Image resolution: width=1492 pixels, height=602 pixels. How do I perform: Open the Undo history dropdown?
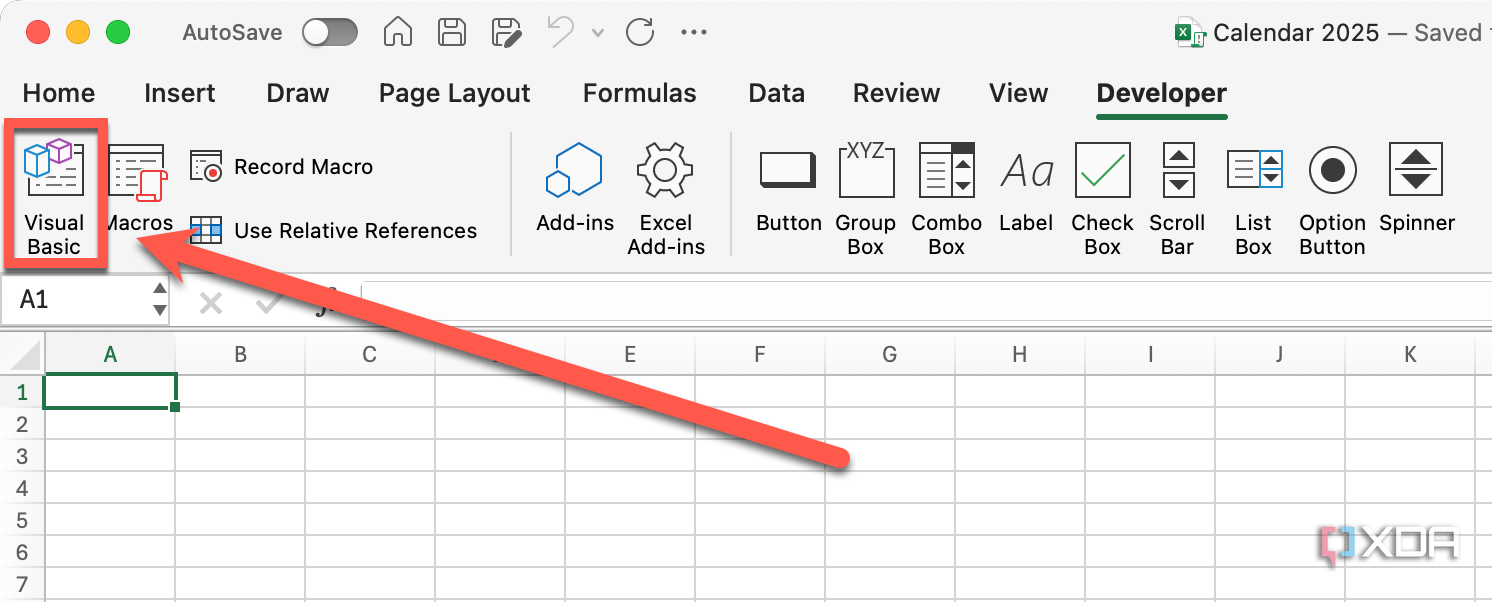(597, 32)
